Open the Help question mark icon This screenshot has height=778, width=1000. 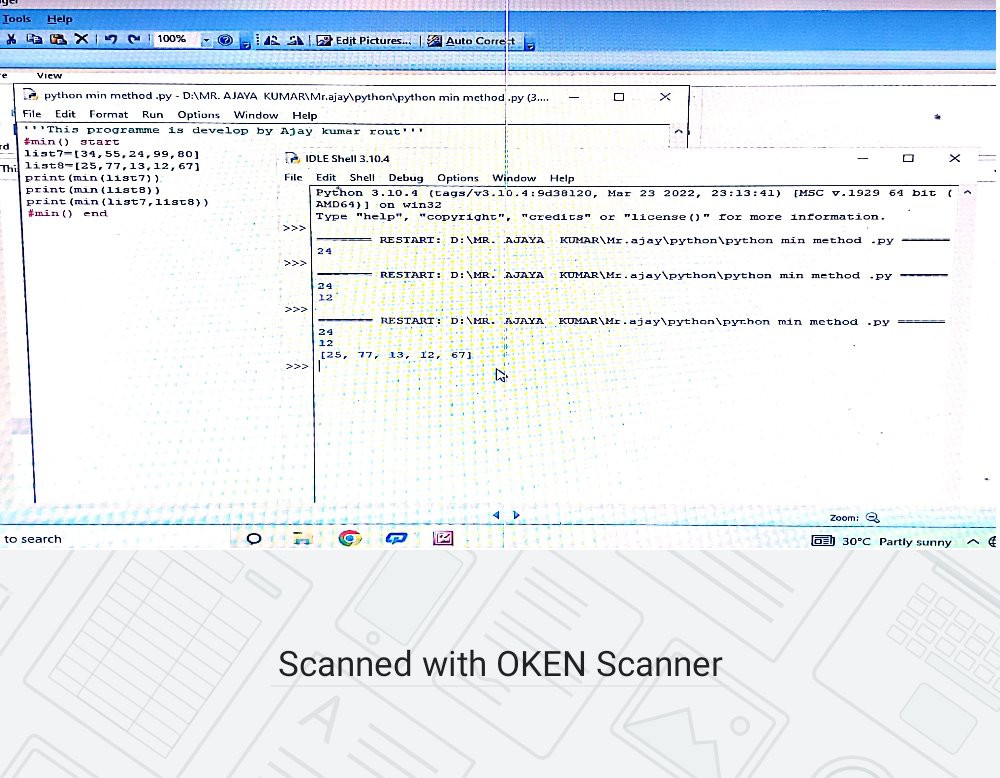click(x=225, y=40)
